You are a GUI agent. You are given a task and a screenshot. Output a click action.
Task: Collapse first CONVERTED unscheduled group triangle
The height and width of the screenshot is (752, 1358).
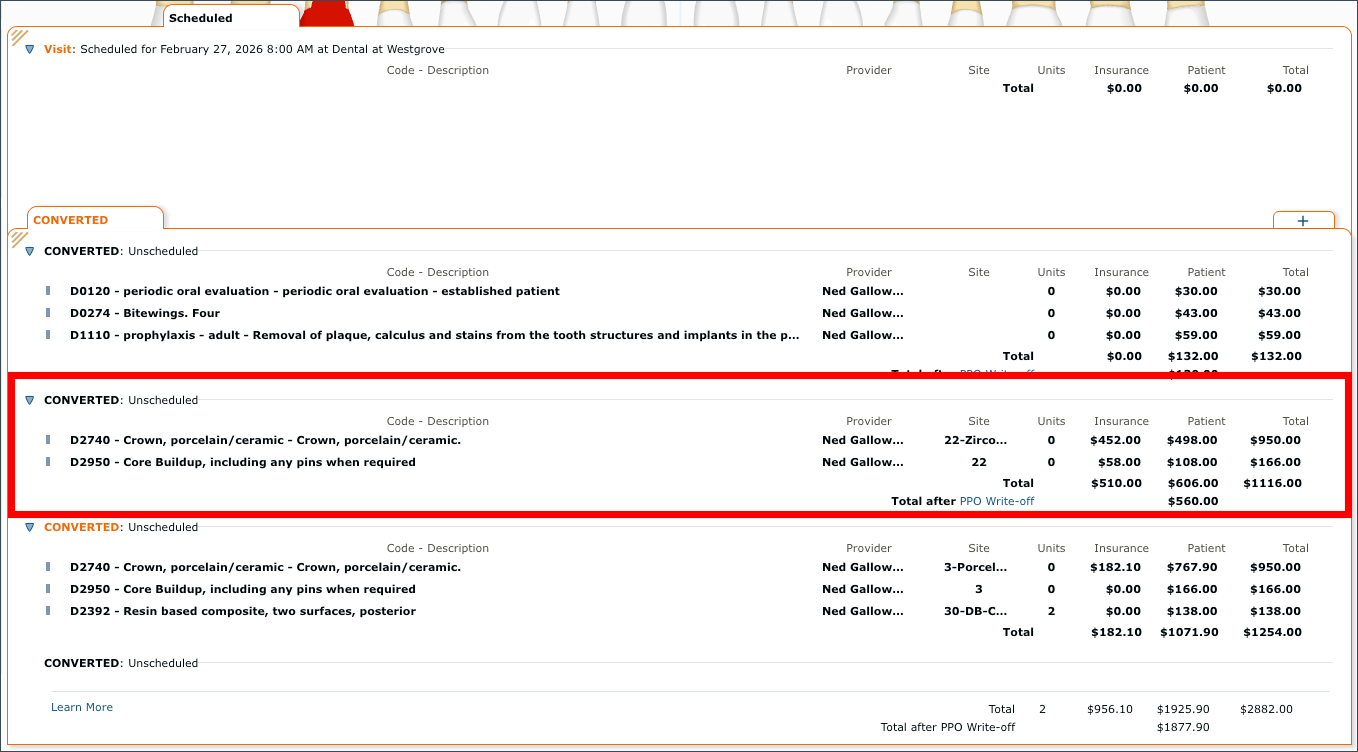click(x=29, y=251)
